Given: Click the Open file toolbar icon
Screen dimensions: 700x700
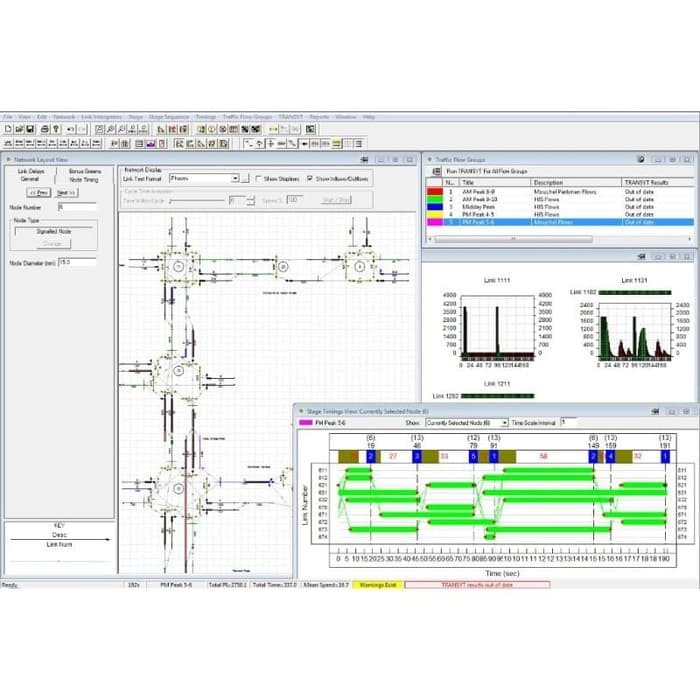Looking at the screenshot, I should [19, 129].
